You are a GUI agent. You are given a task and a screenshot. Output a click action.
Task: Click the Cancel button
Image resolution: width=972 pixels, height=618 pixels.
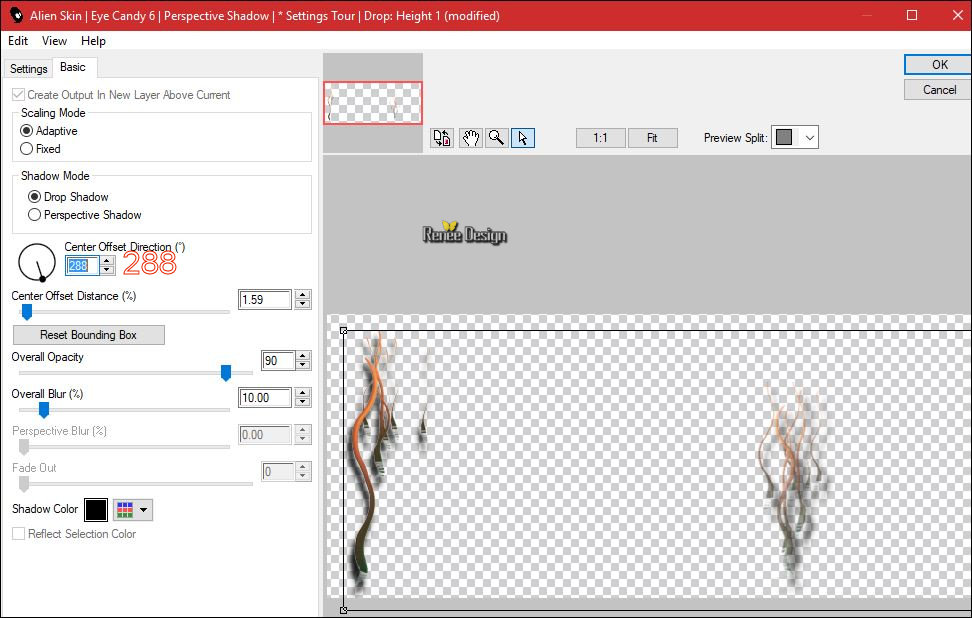[x=938, y=90]
